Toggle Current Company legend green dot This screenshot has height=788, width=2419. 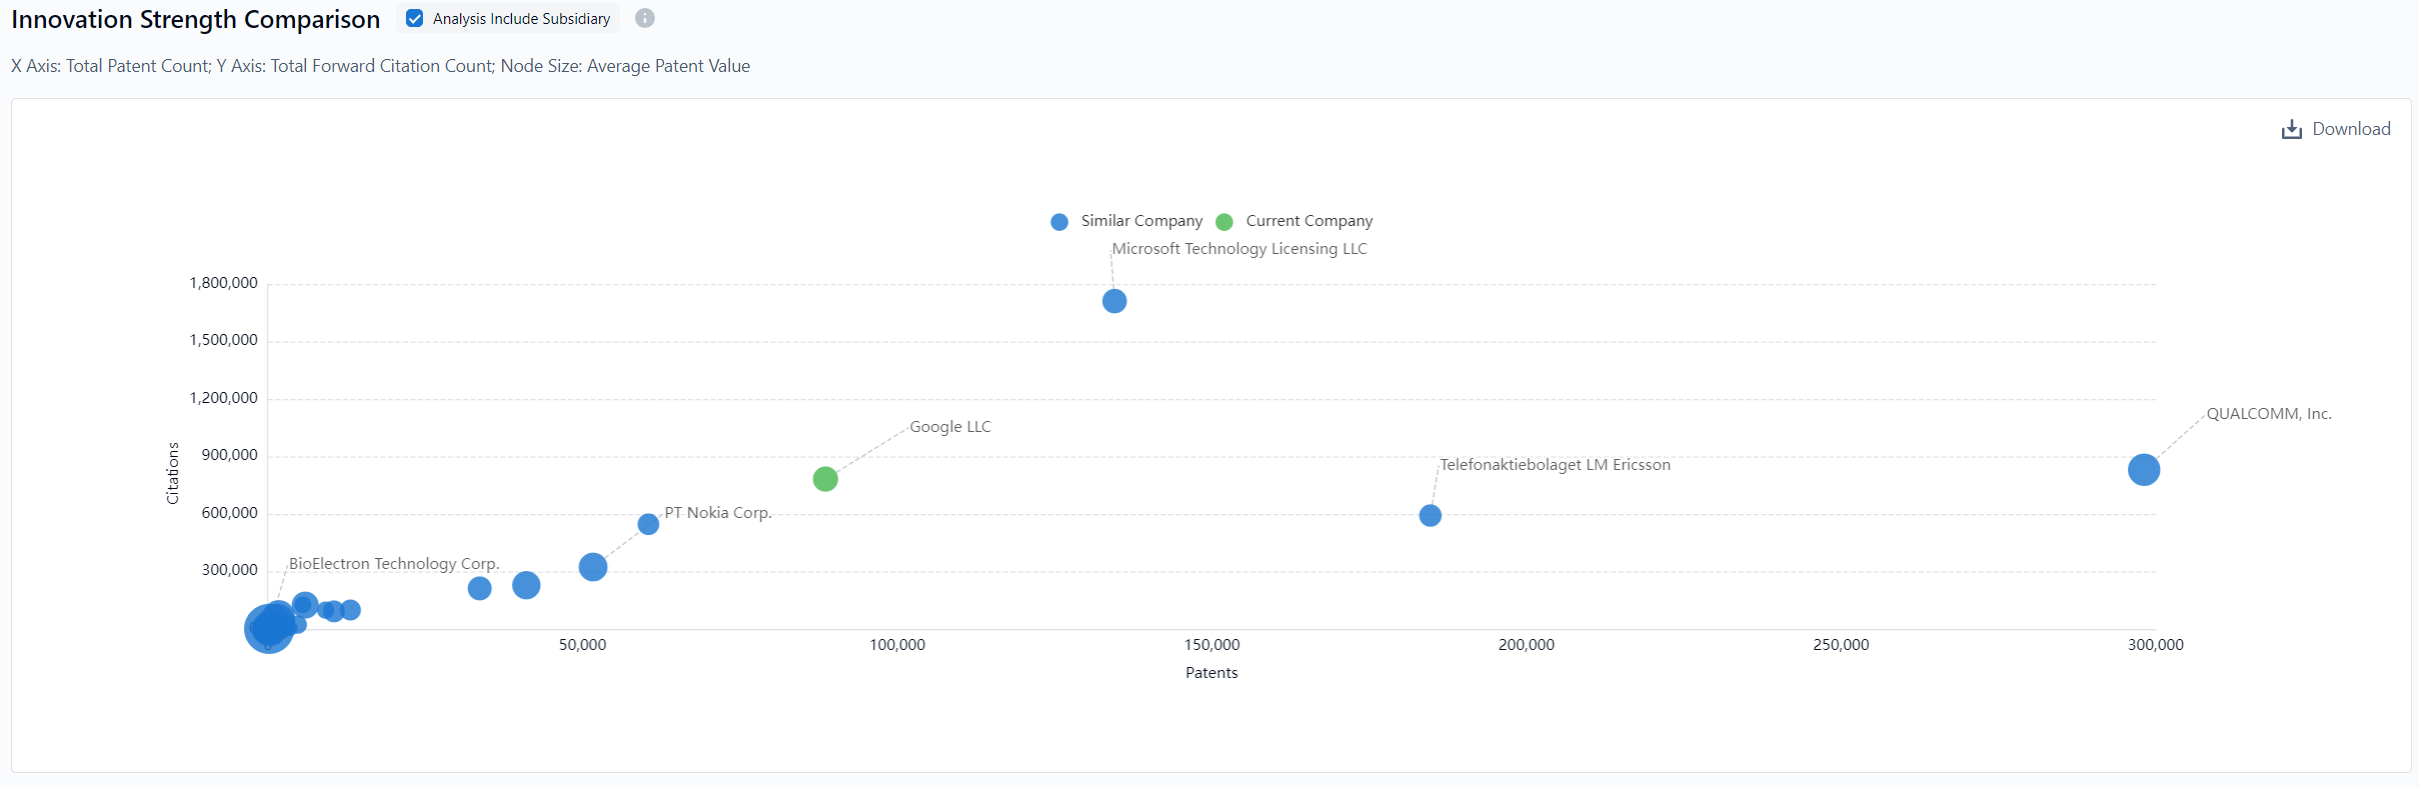coord(1224,222)
